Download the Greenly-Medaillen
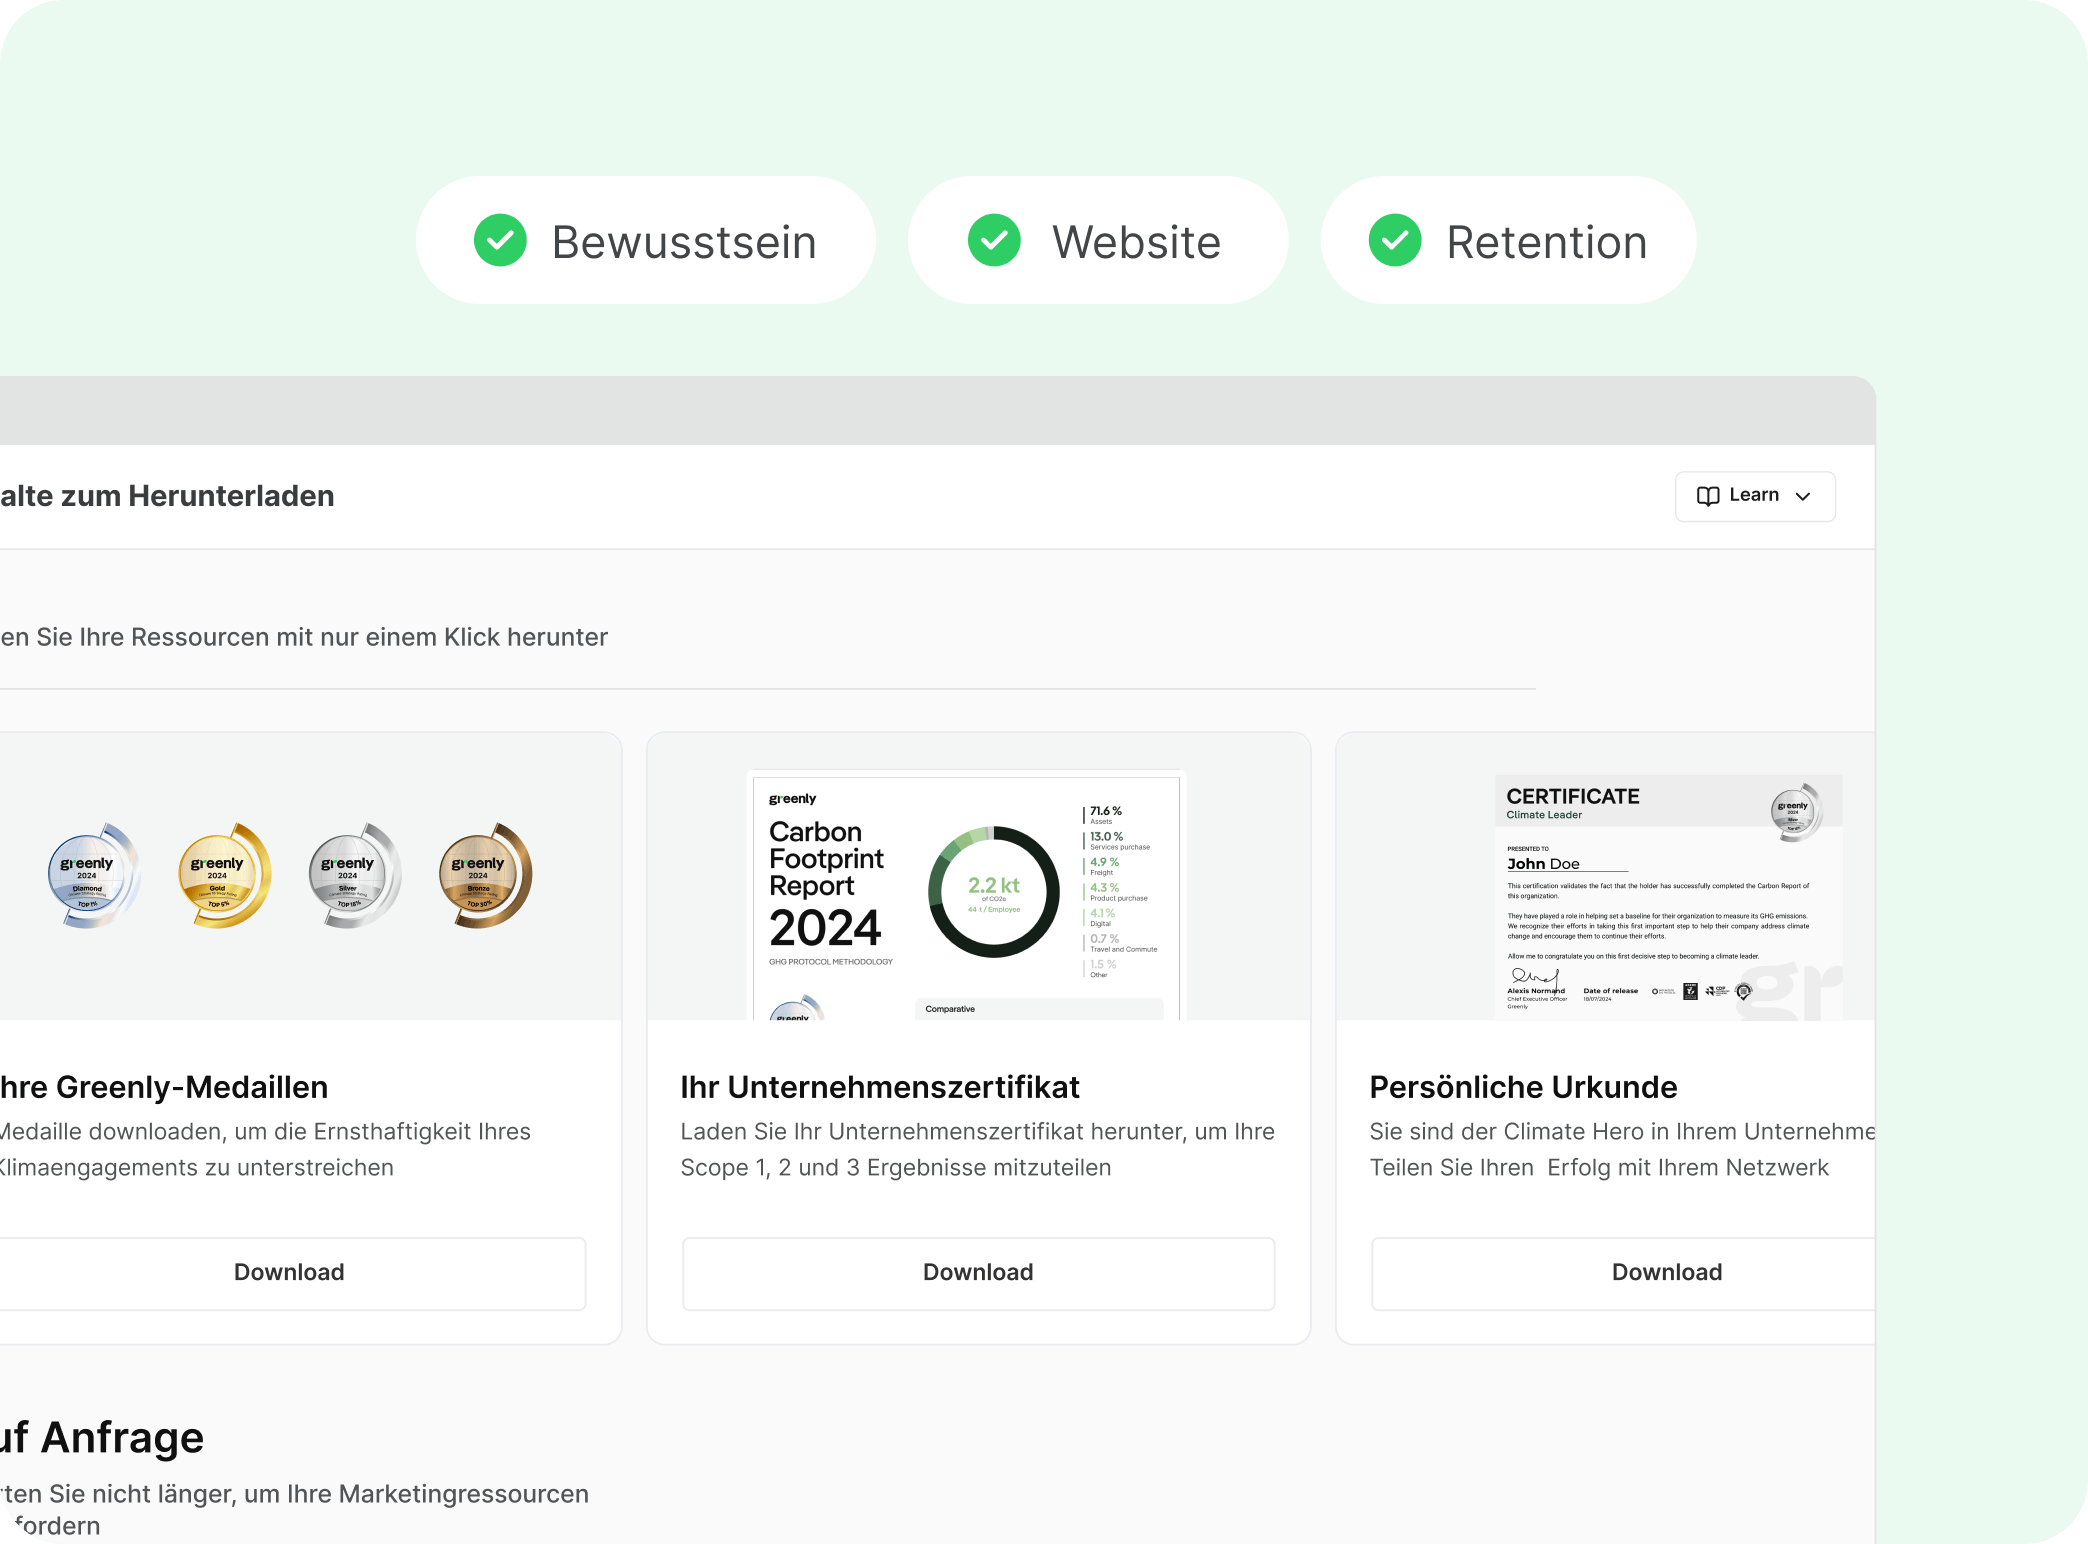This screenshot has height=1544, width=2088. point(289,1272)
